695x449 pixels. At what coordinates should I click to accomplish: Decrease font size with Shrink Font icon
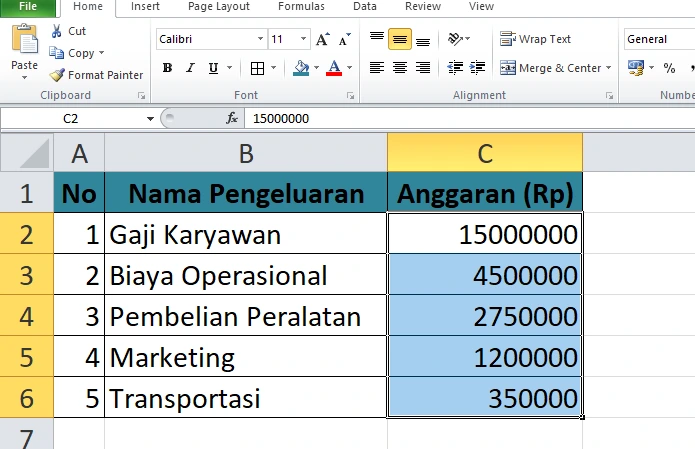(344, 39)
